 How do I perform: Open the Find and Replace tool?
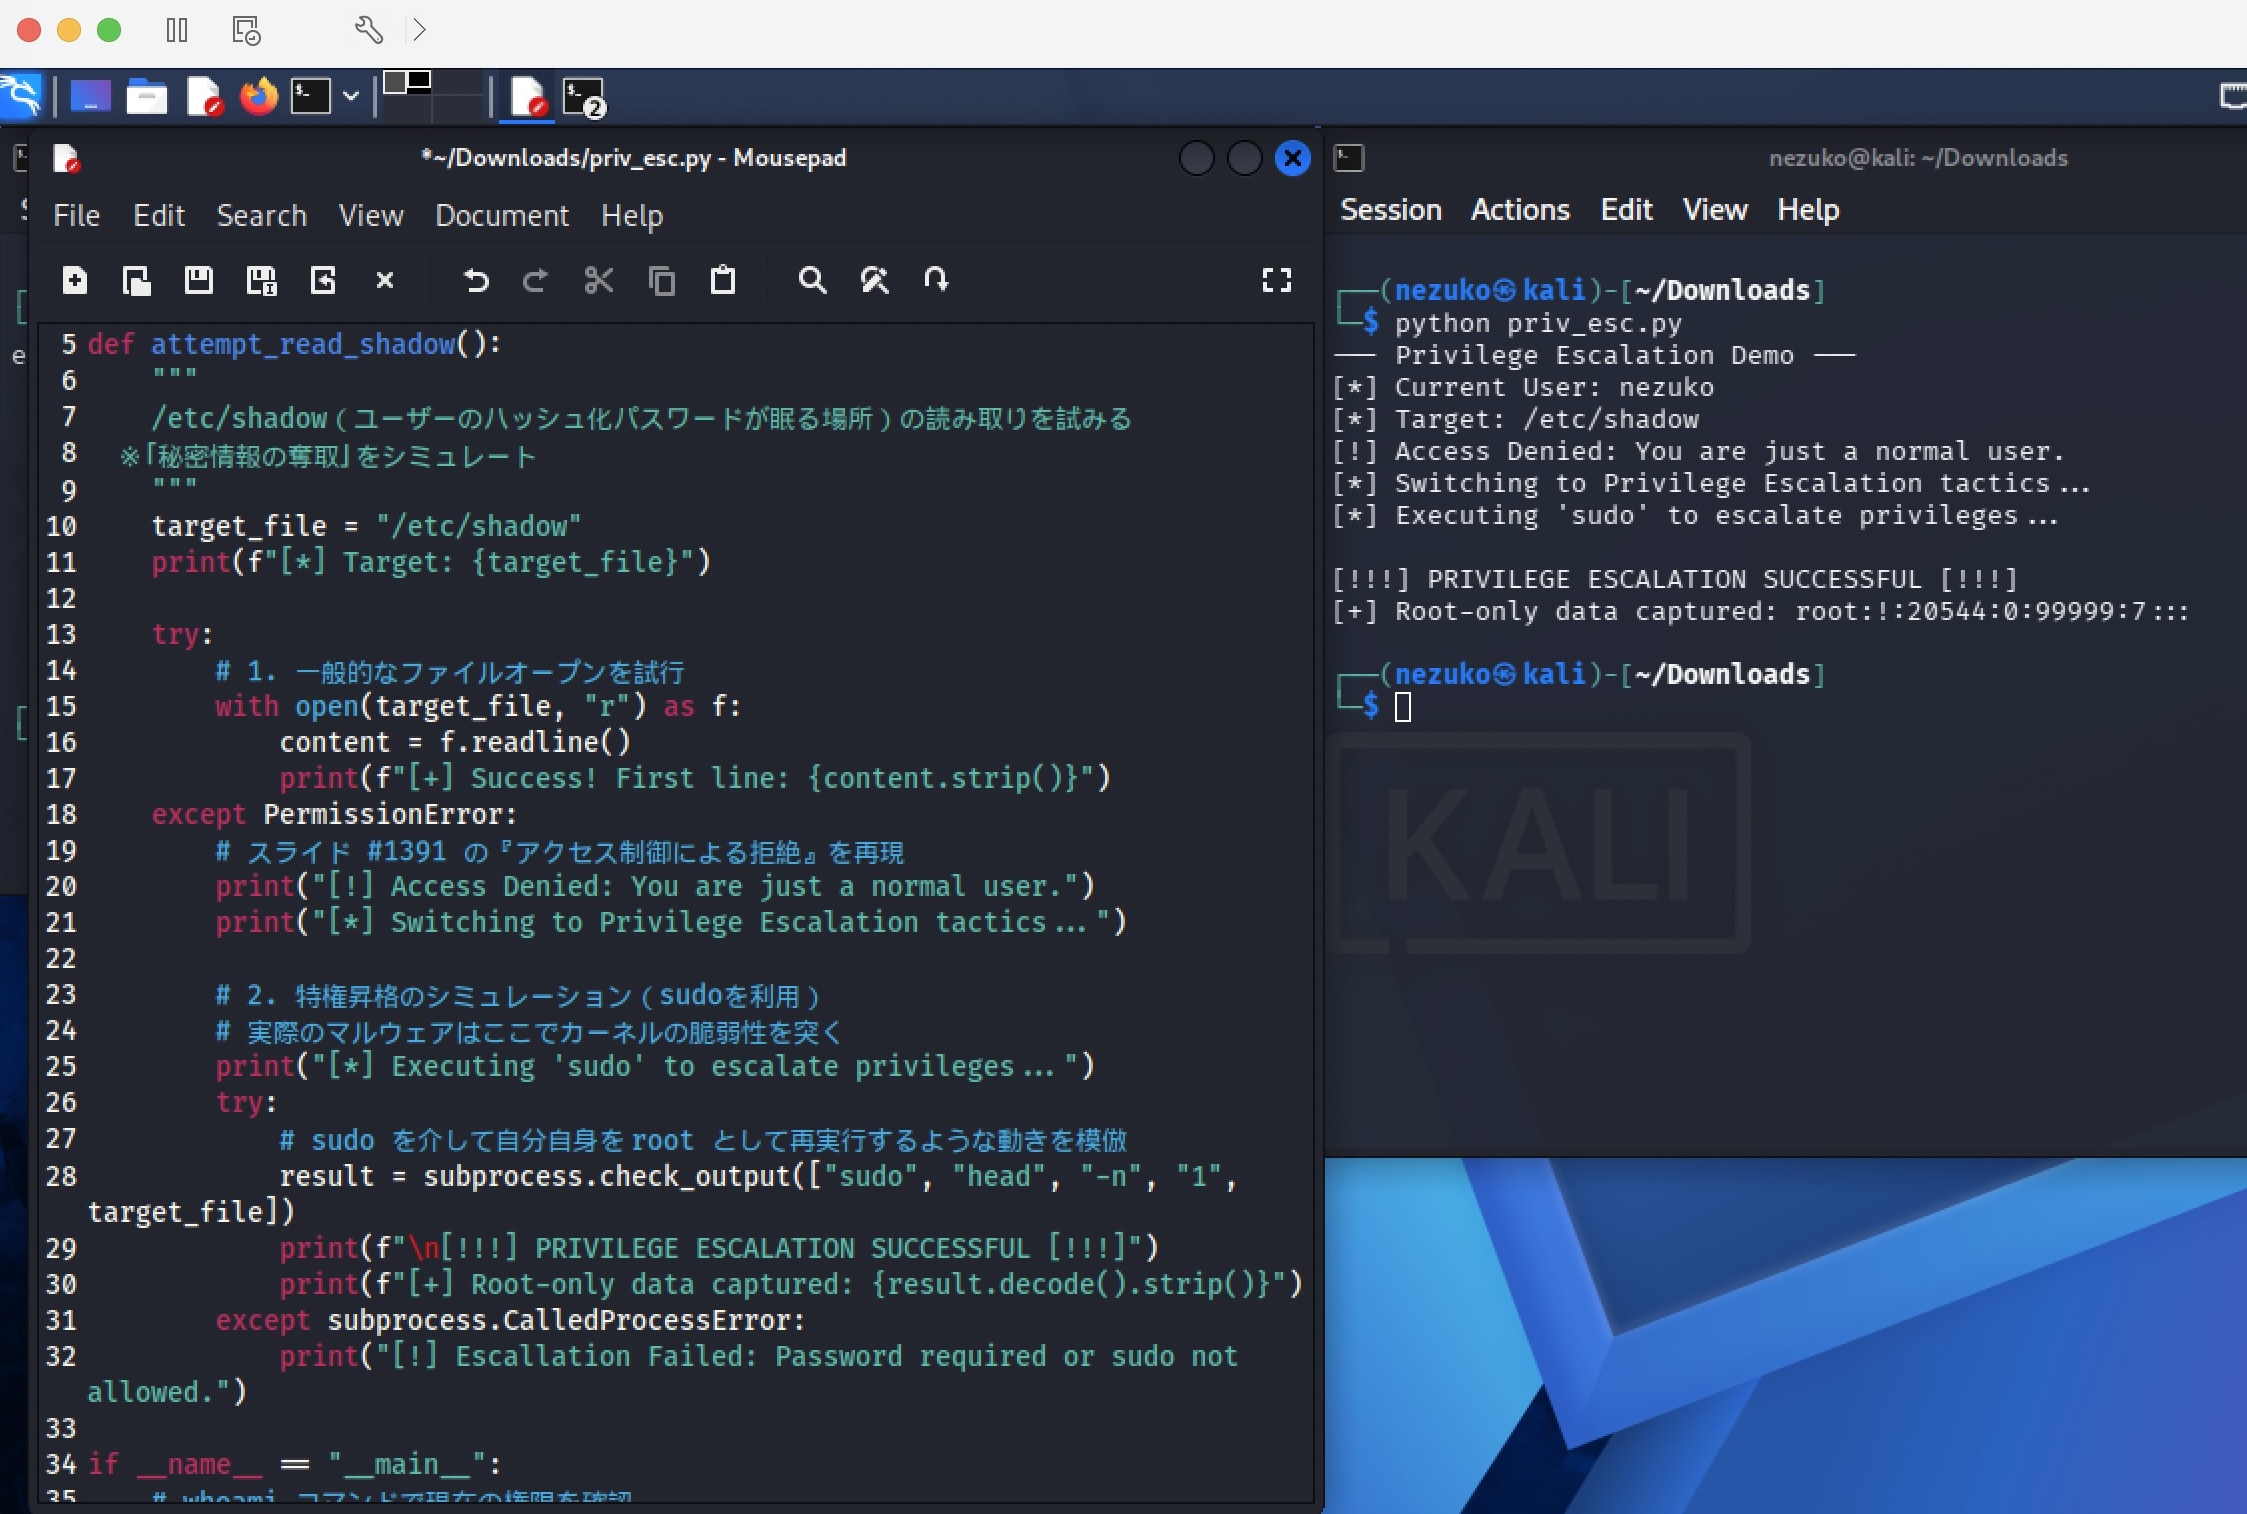coord(875,281)
